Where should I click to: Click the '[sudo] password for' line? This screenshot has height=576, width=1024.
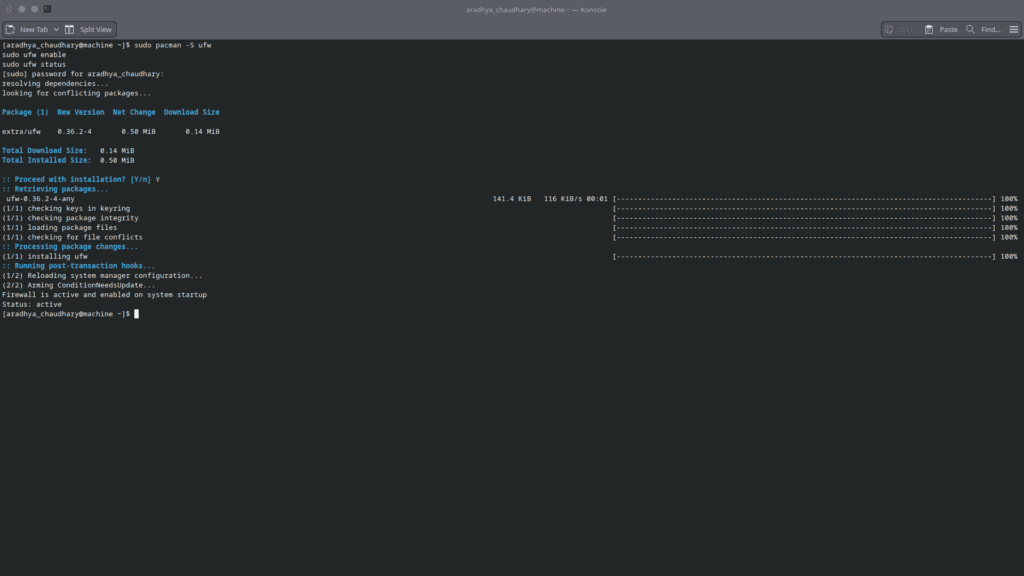(x=83, y=74)
